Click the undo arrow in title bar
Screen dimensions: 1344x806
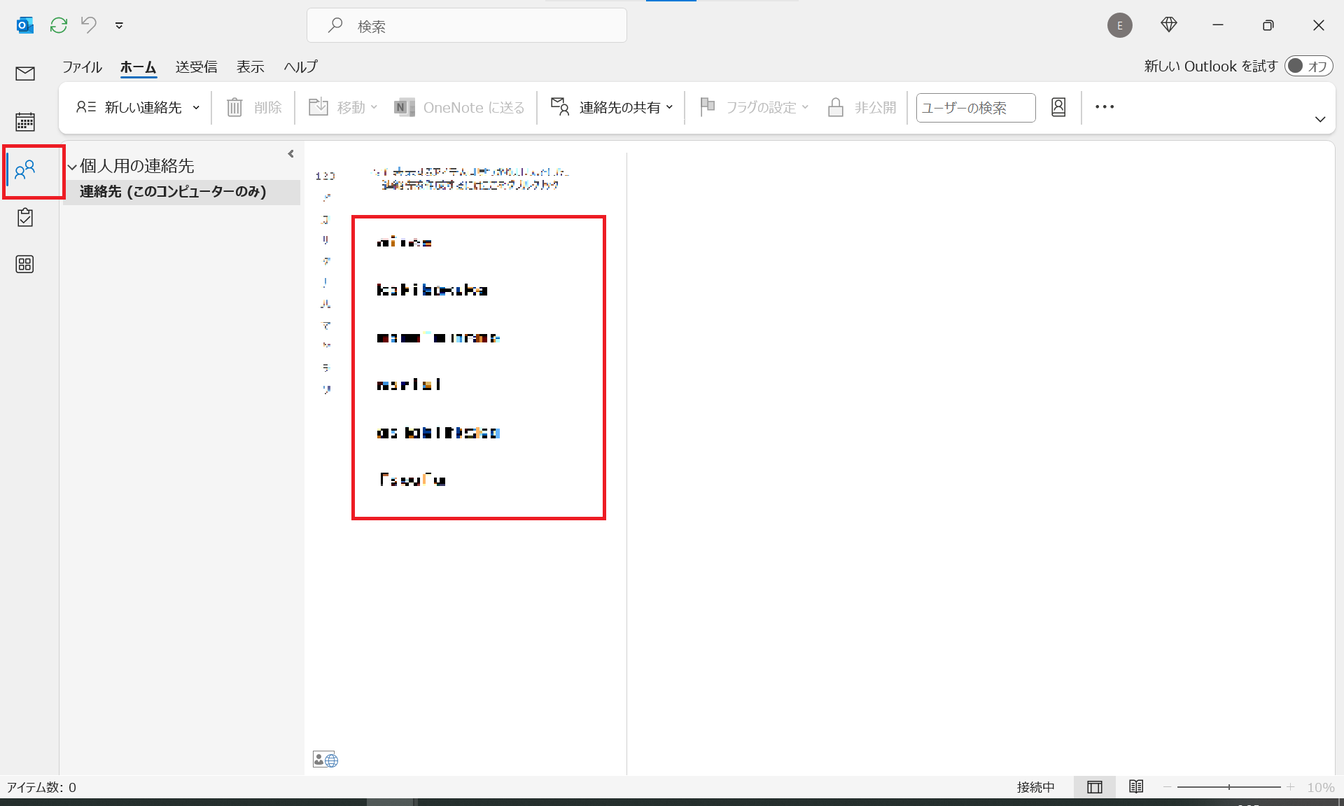(89, 25)
